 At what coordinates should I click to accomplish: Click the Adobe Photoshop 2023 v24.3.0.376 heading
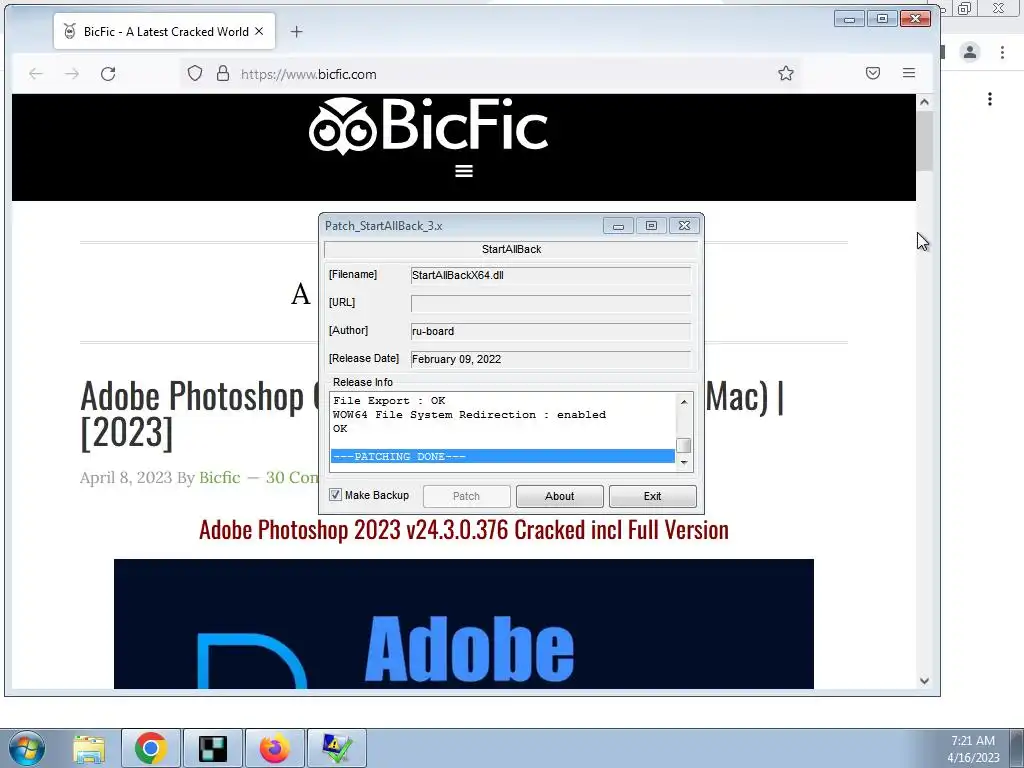coord(464,530)
